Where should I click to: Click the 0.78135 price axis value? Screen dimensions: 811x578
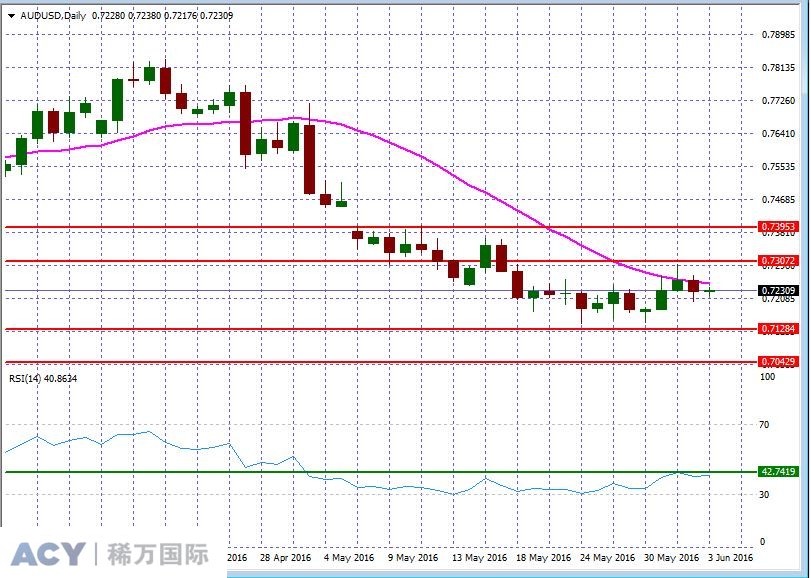[778, 68]
